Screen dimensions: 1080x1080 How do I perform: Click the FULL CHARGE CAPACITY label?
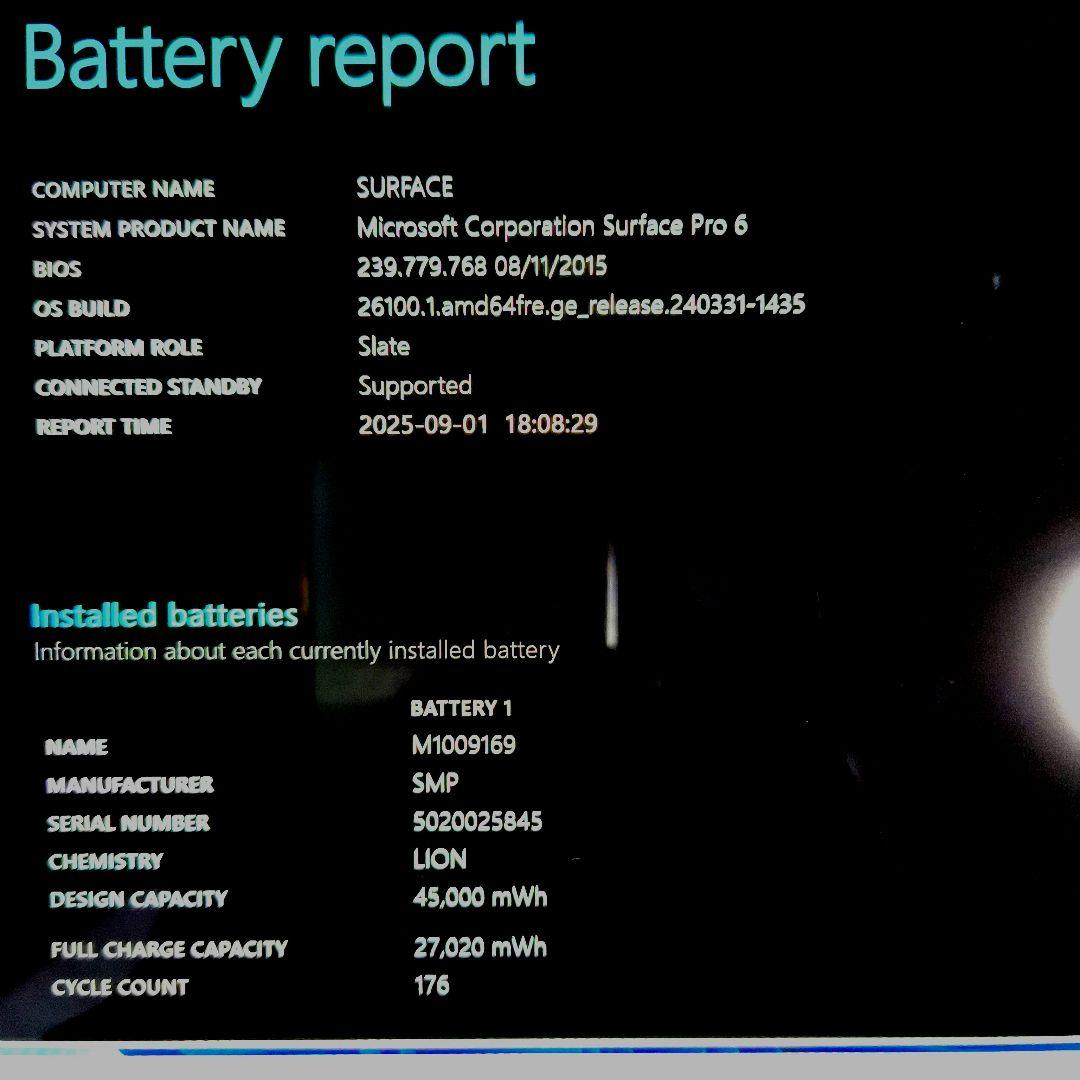click(169, 949)
